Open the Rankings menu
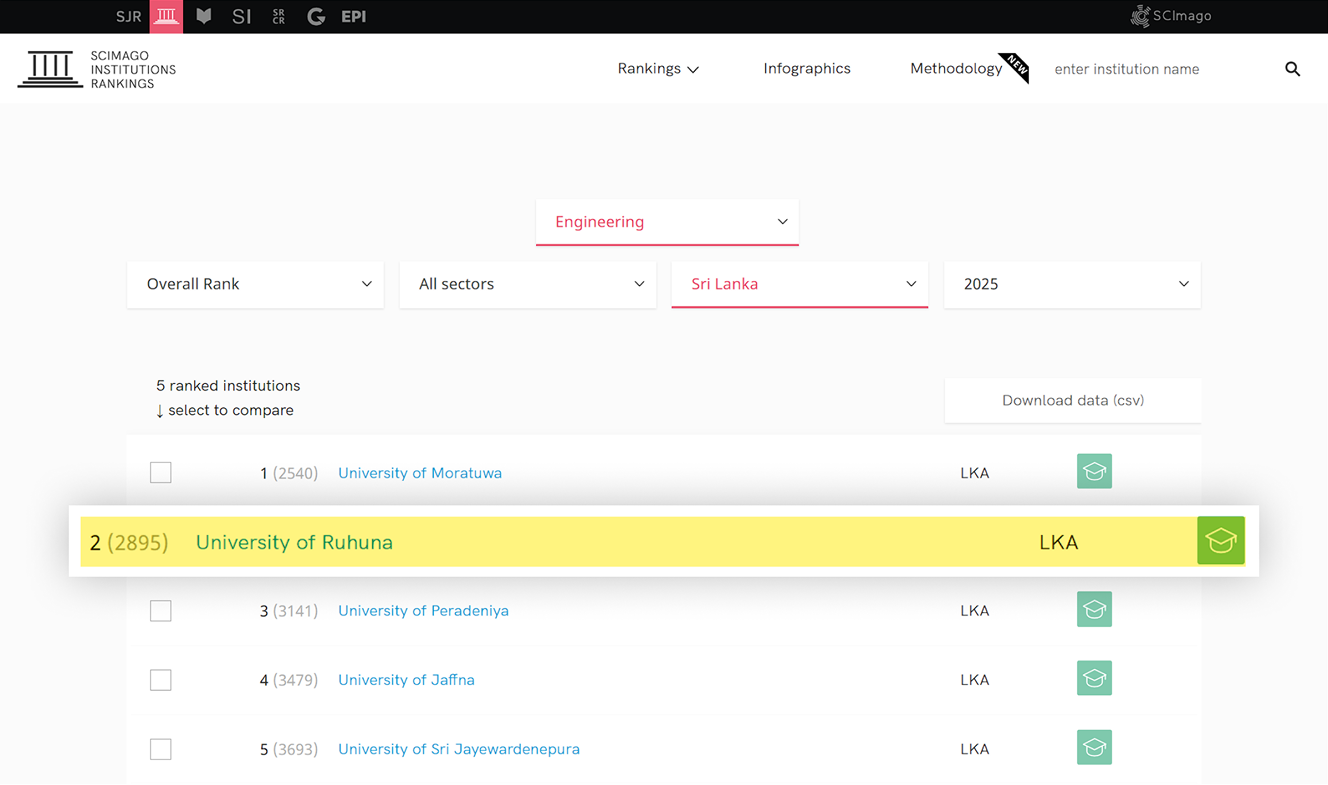 coord(657,69)
